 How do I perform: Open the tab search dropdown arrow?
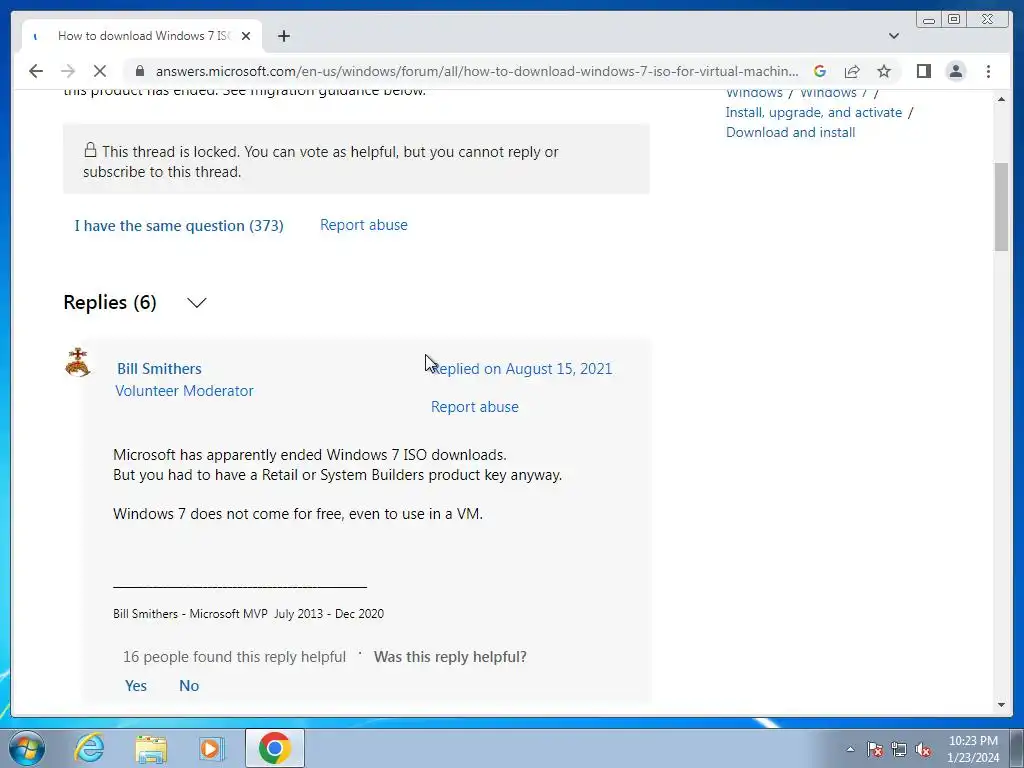click(893, 36)
